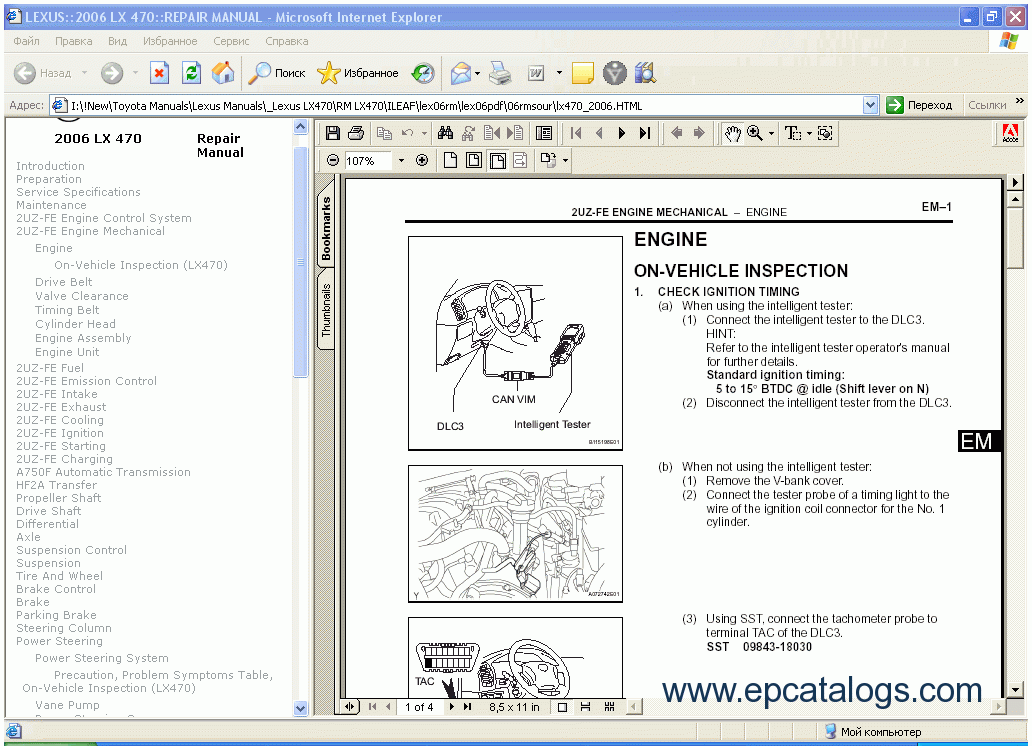This screenshot has height=746, width=1032.
Task: Click the show/hide navigation pane icon
Action: point(544,134)
